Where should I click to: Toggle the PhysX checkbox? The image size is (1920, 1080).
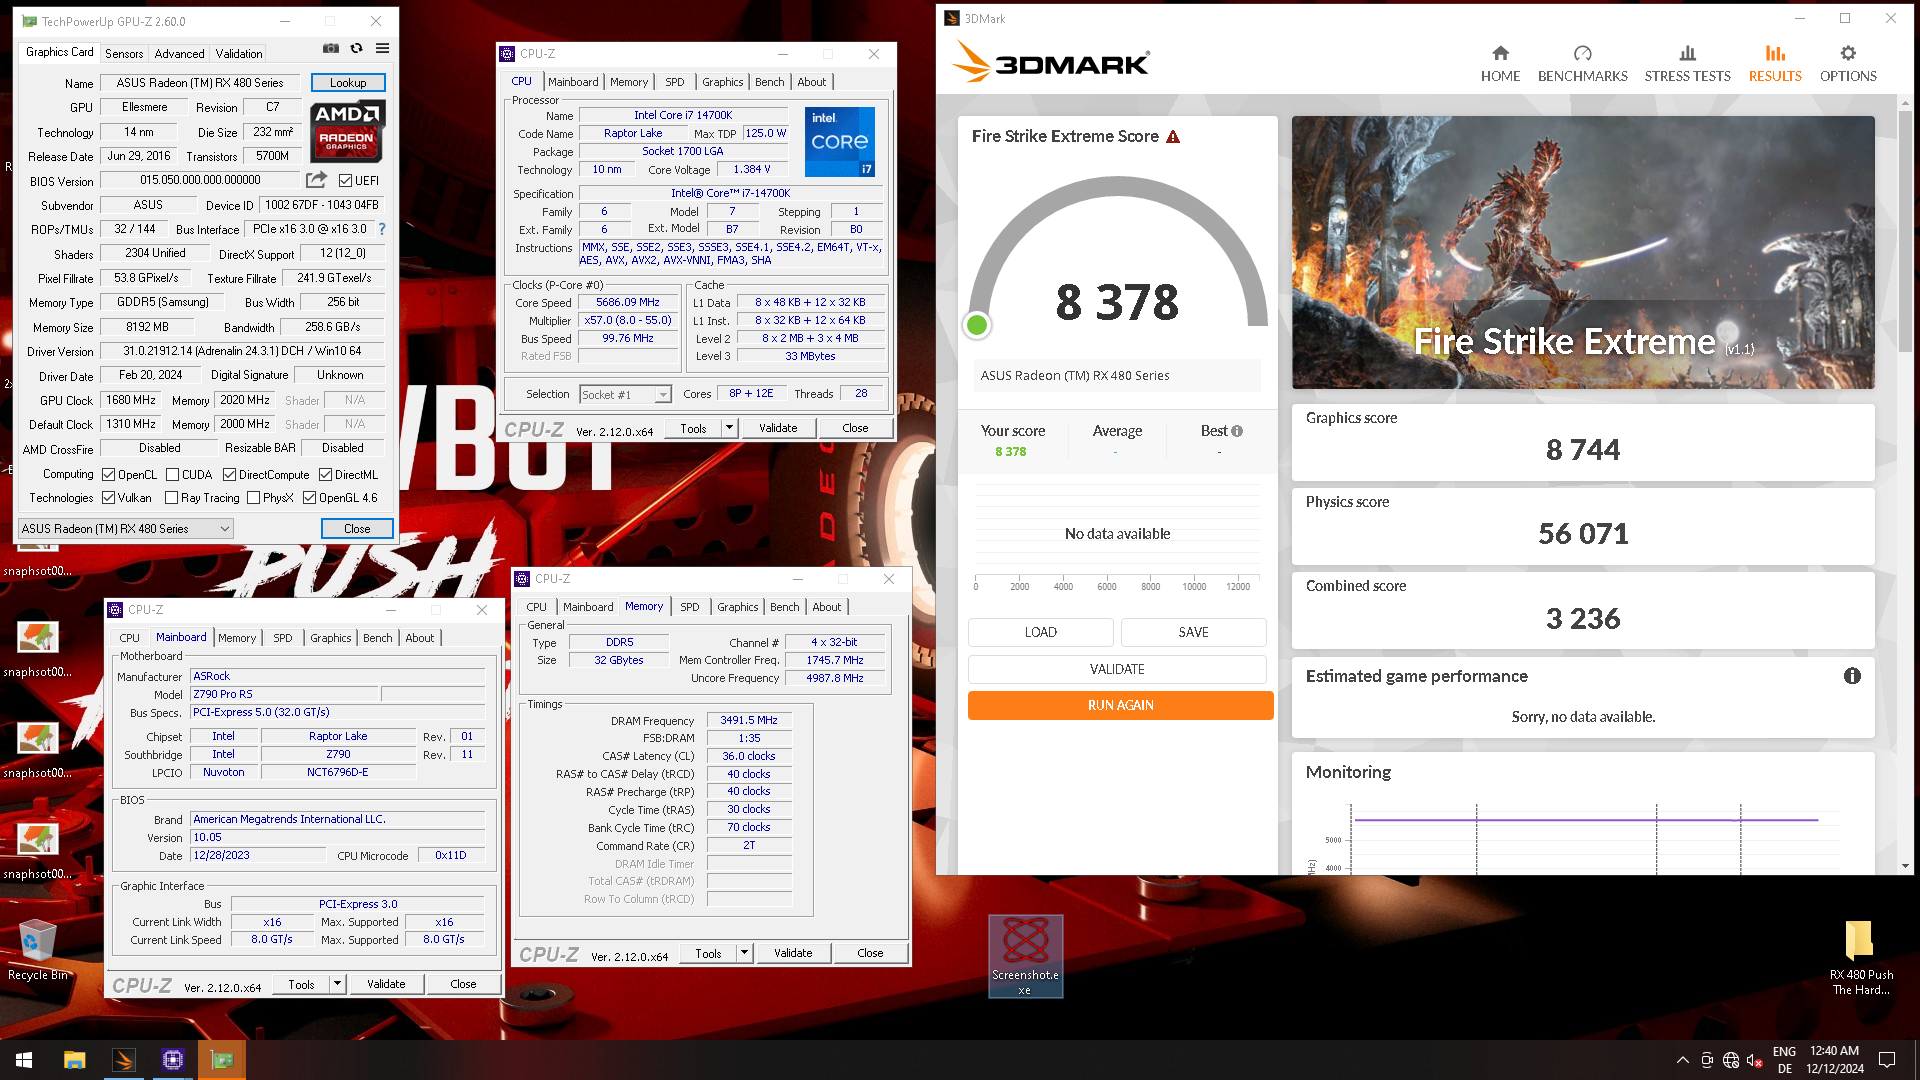coord(253,498)
